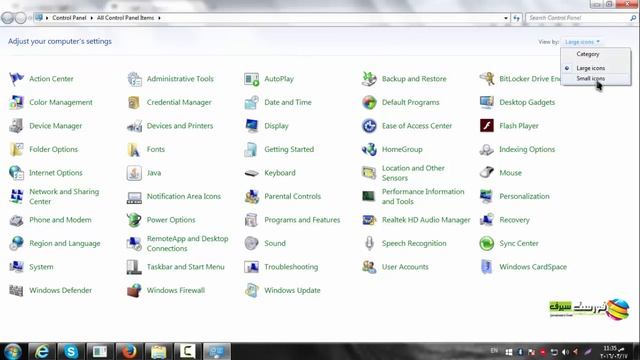The width and height of the screenshot is (640, 360).
Task: Click the BitLocker Drive Encryption key icon
Action: (487, 79)
